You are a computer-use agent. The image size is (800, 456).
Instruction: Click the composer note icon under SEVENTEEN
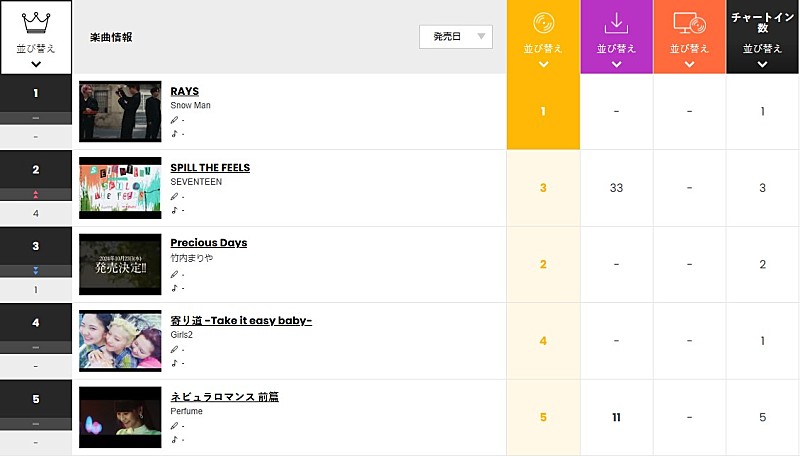pyautogui.click(x=174, y=210)
